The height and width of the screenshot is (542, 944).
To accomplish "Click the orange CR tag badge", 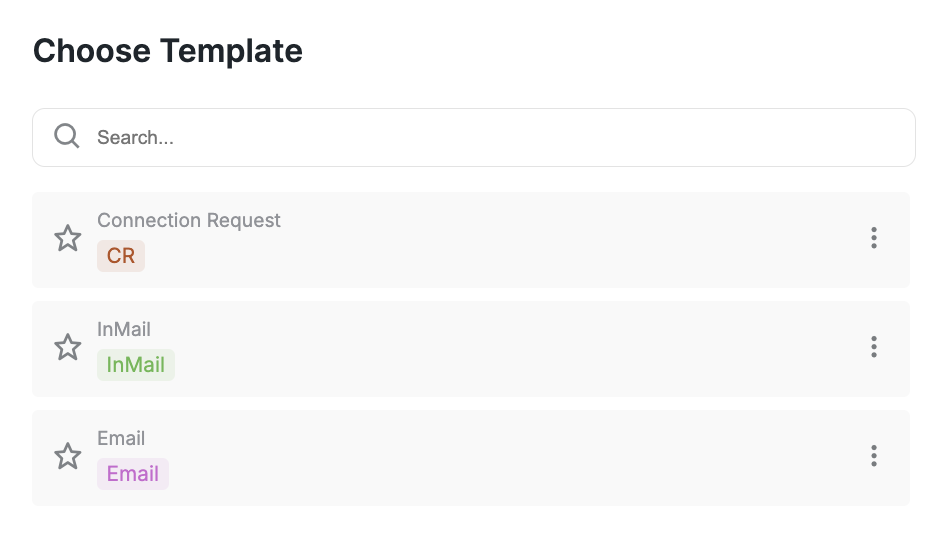I will 121,256.
